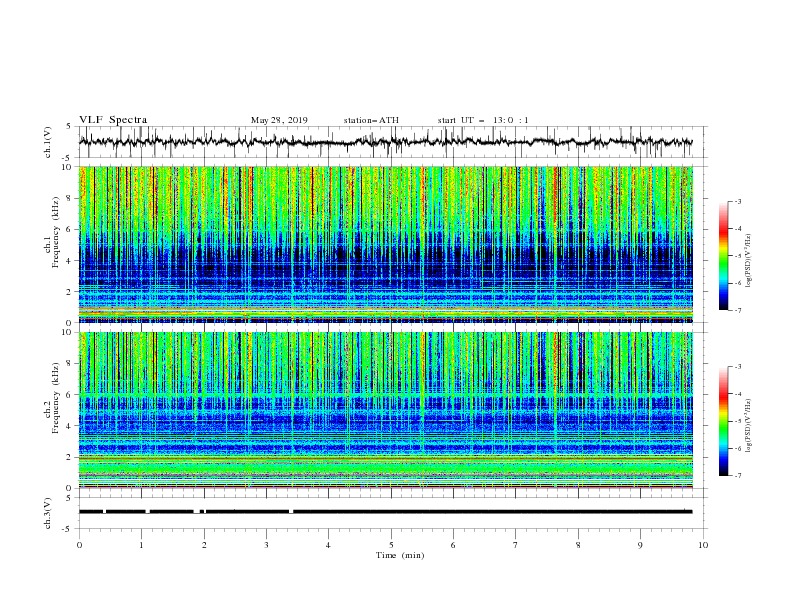Click the "10" tick on ch.1 frequency axis
The image size is (792, 612).
67,167
